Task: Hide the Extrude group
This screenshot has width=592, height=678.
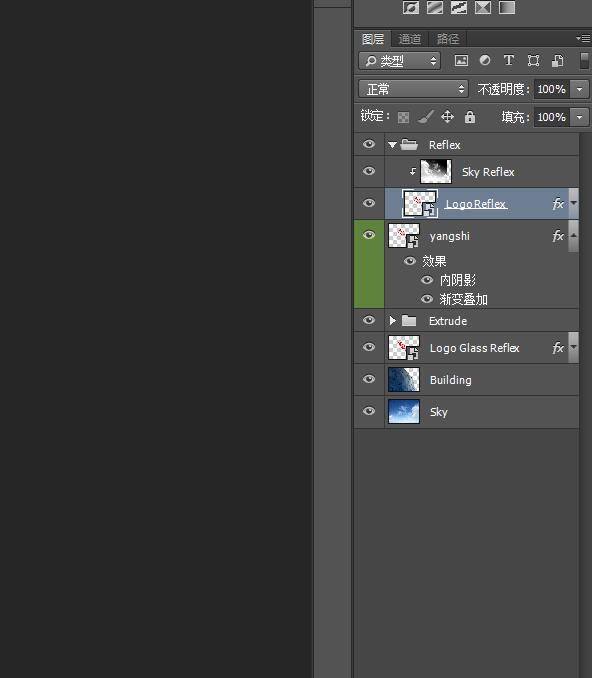Action: 369,320
